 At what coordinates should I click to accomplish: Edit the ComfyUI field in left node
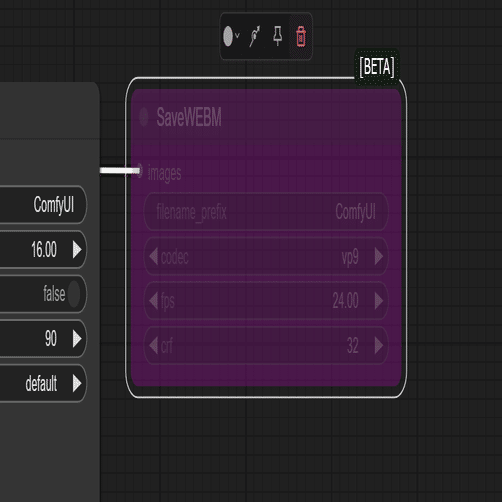tap(43, 204)
